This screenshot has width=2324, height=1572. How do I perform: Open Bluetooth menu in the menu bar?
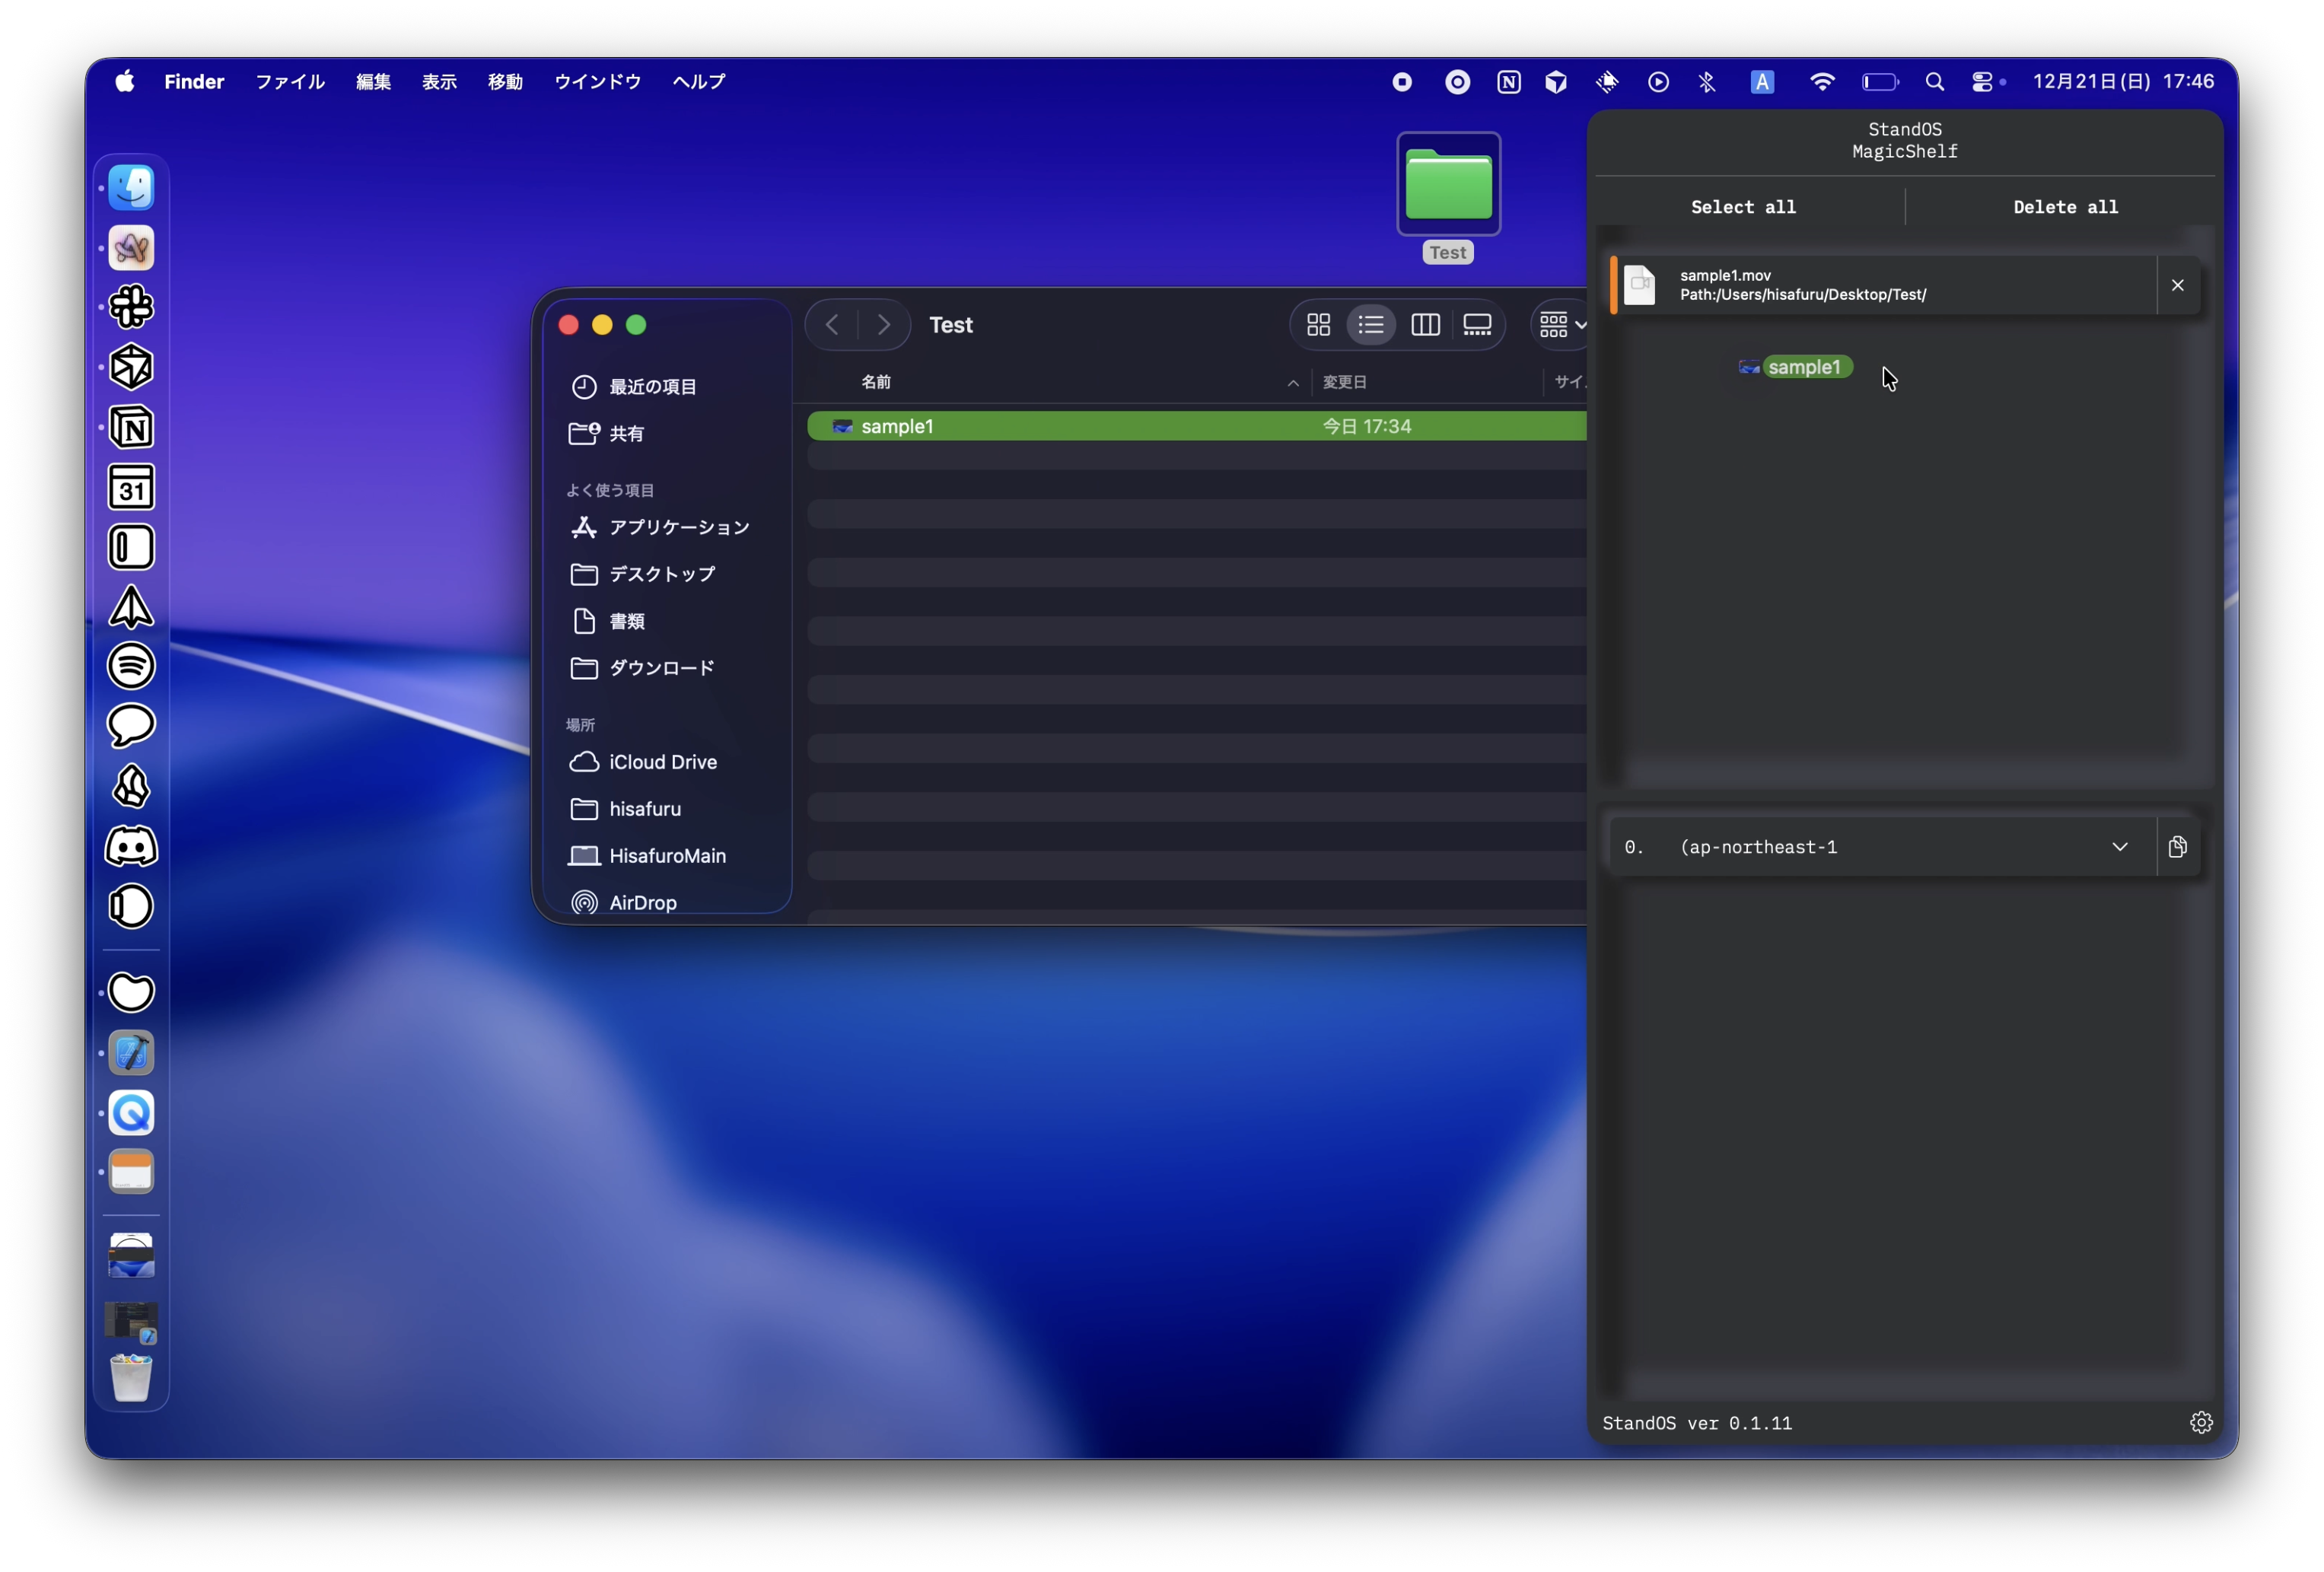click(x=1707, y=81)
